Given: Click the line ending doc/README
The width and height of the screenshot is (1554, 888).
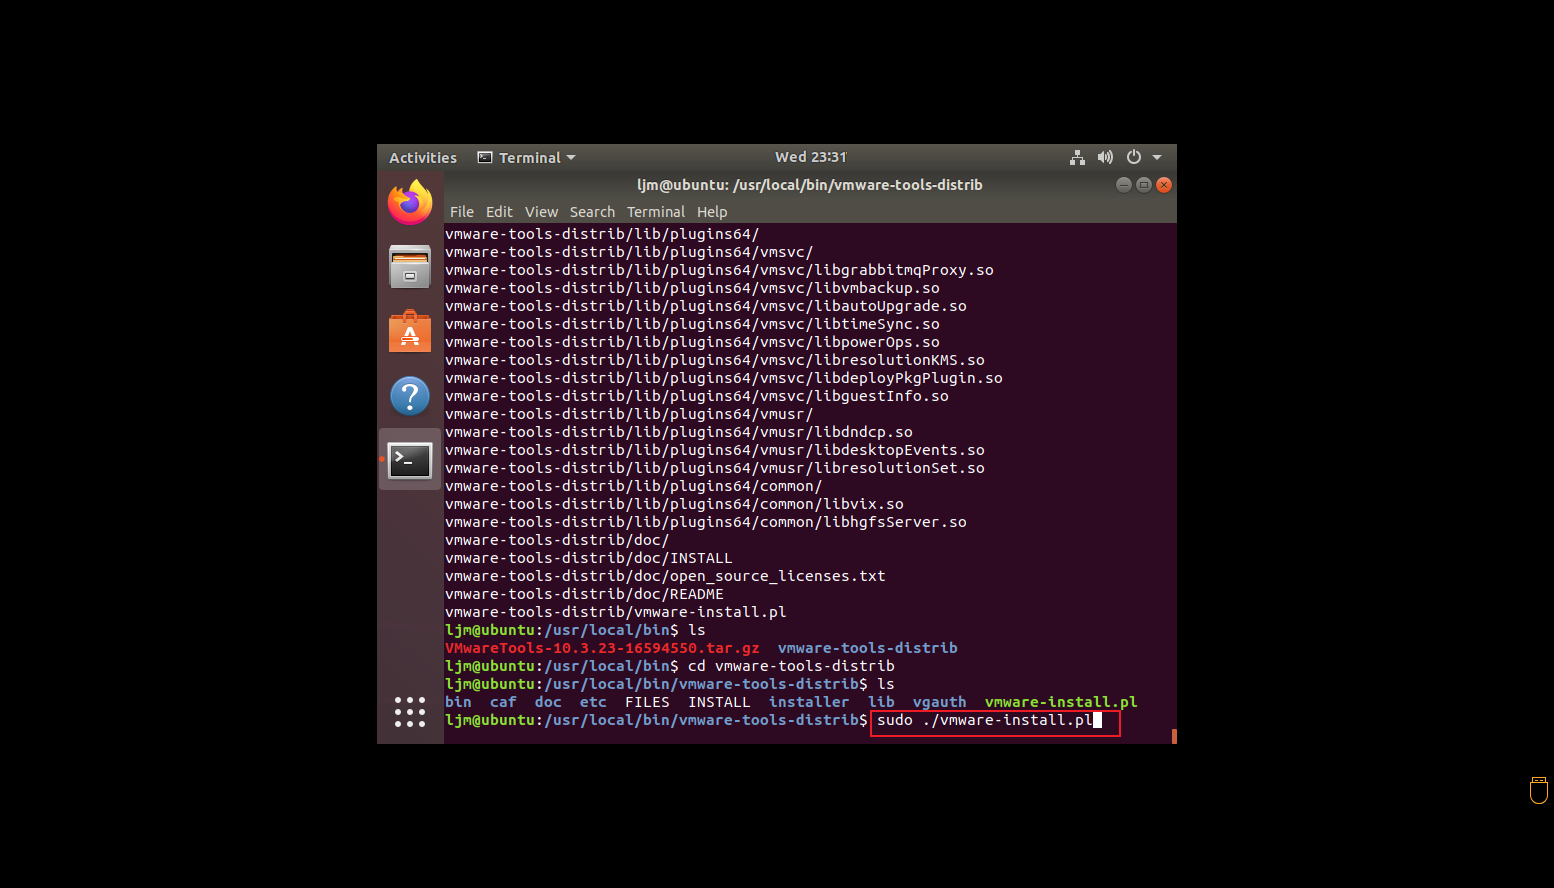Looking at the screenshot, I should (x=584, y=594).
